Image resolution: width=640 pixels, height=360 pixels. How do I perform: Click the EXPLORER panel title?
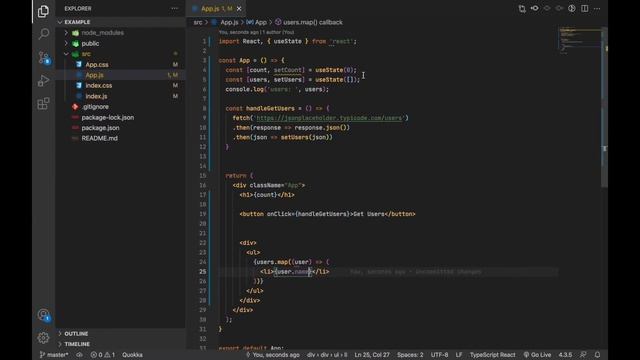[x=78, y=9]
